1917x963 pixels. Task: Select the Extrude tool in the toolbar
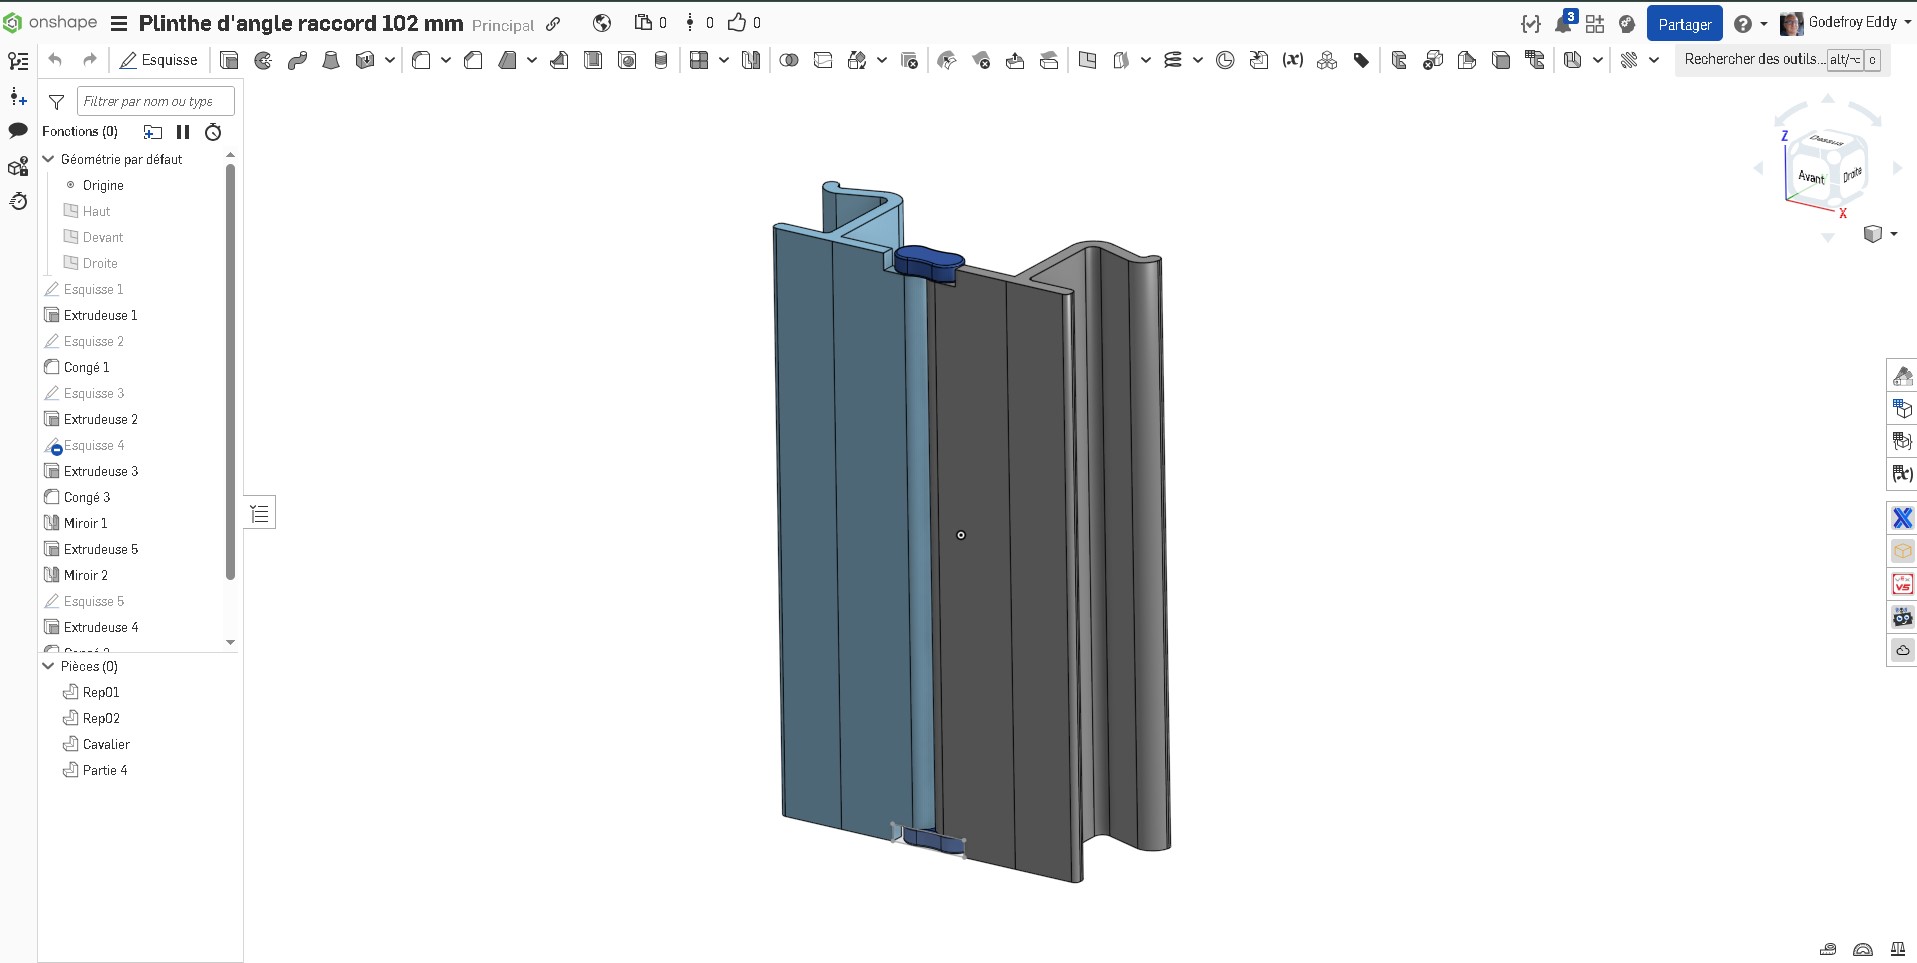pos(229,60)
